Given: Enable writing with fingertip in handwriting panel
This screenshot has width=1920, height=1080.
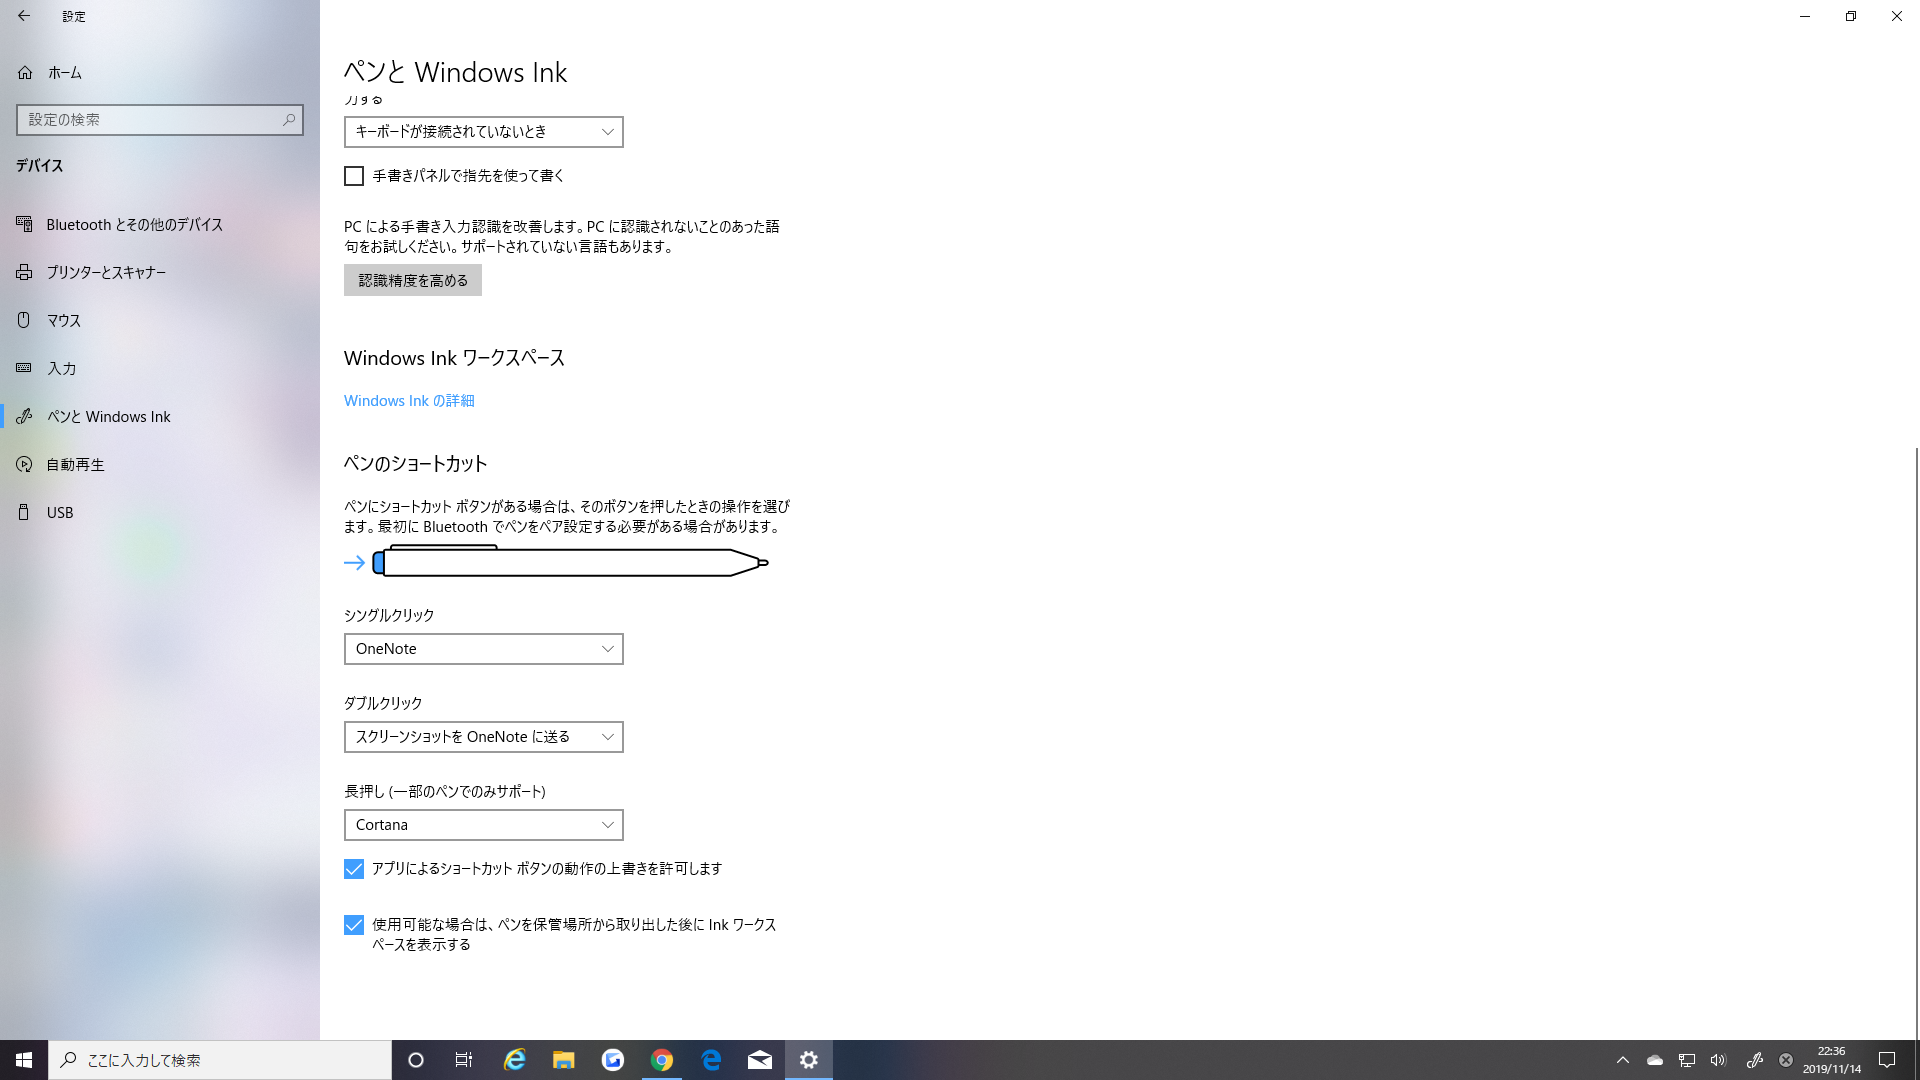Looking at the screenshot, I should pos(354,176).
